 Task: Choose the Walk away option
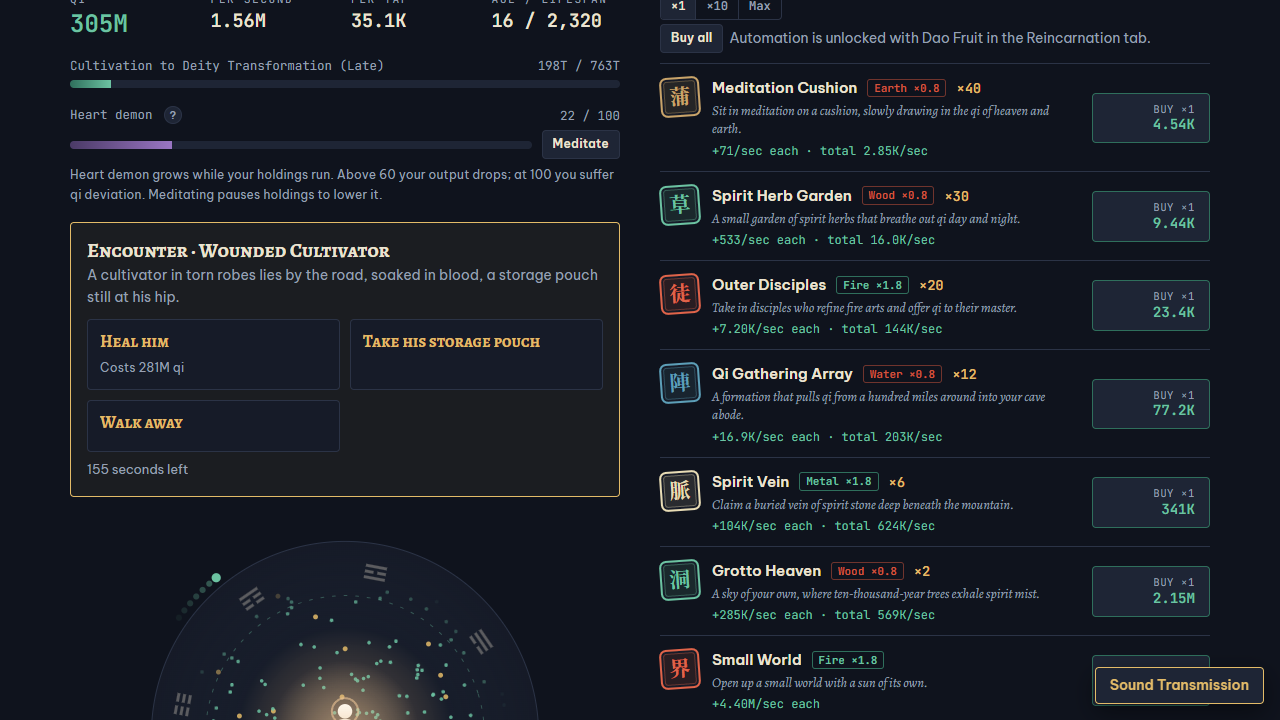(213, 426)
